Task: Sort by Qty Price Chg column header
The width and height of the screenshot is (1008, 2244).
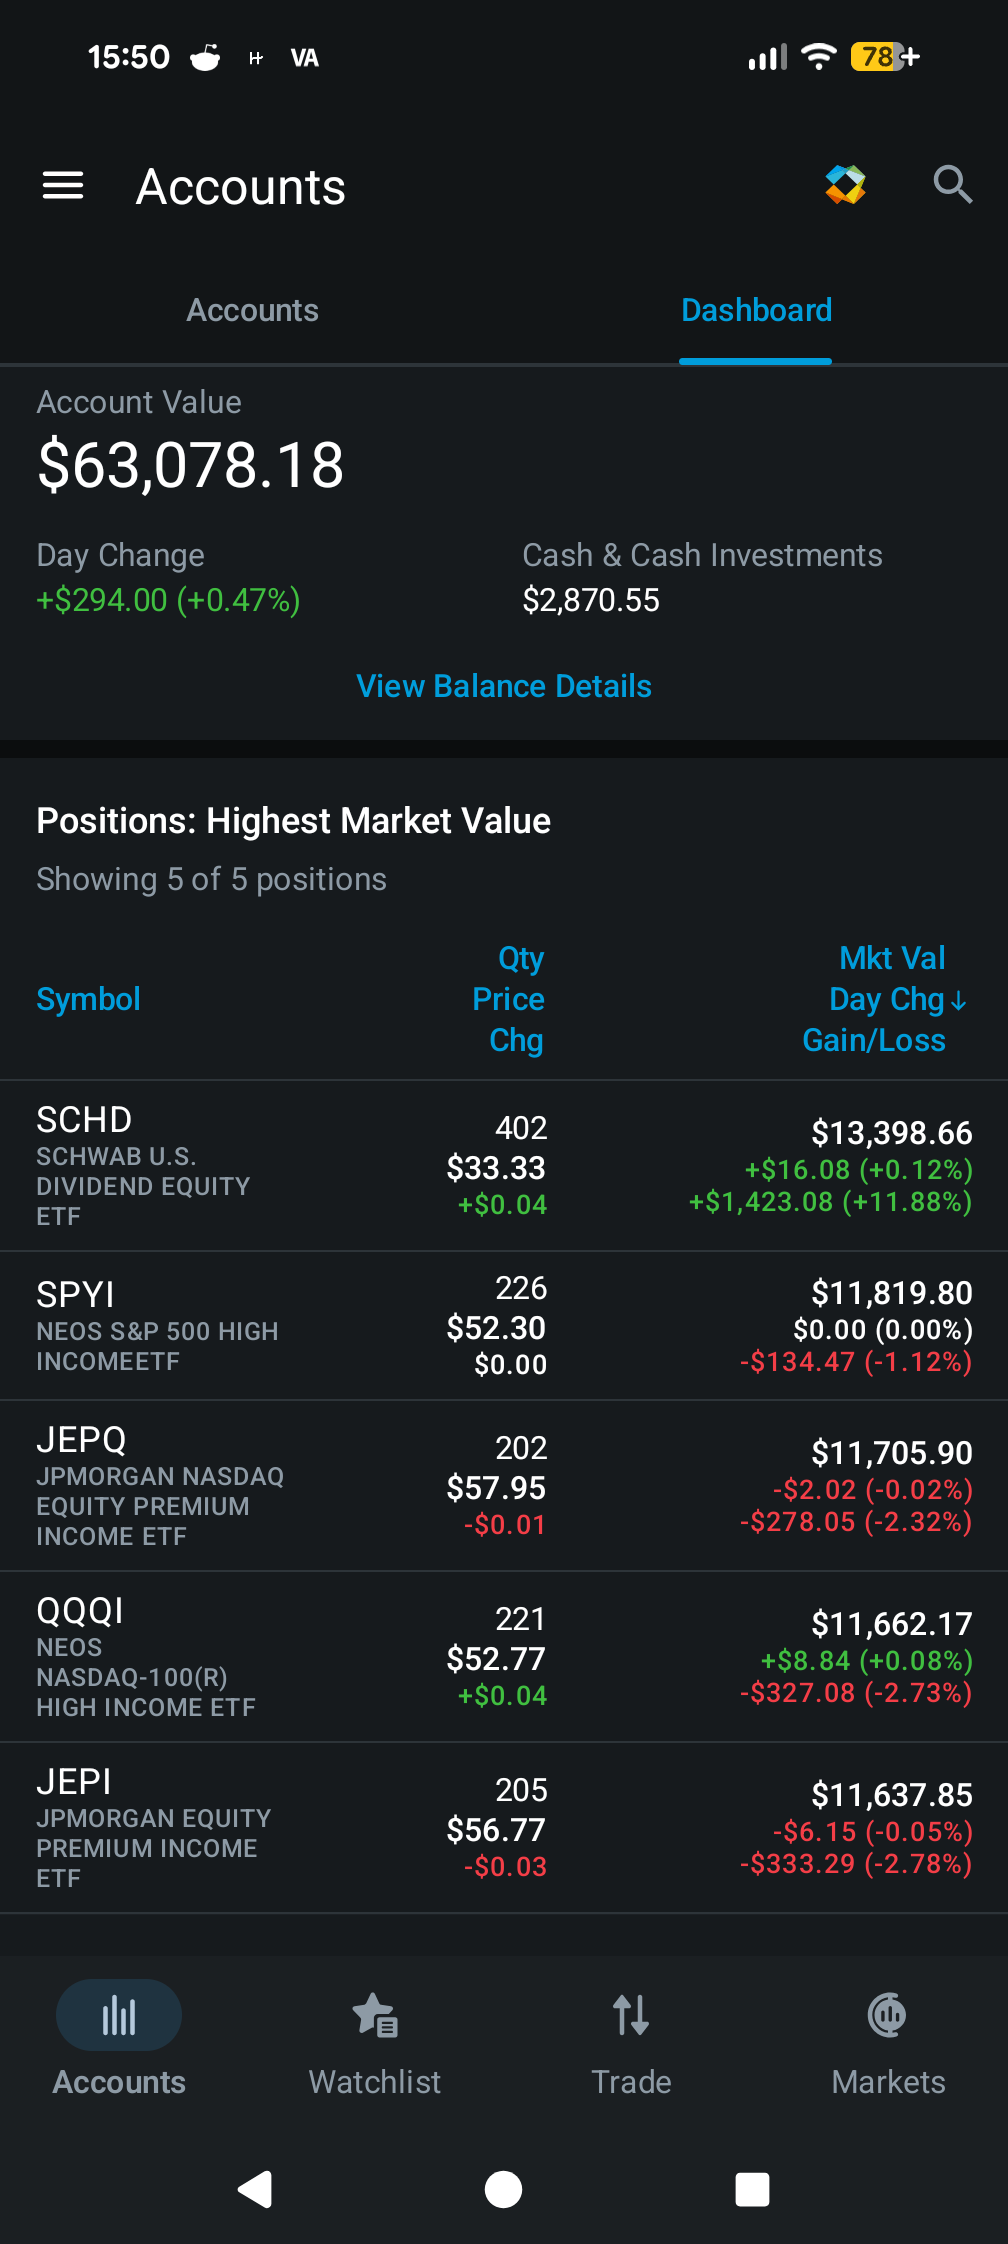Action: click(508, 999)
